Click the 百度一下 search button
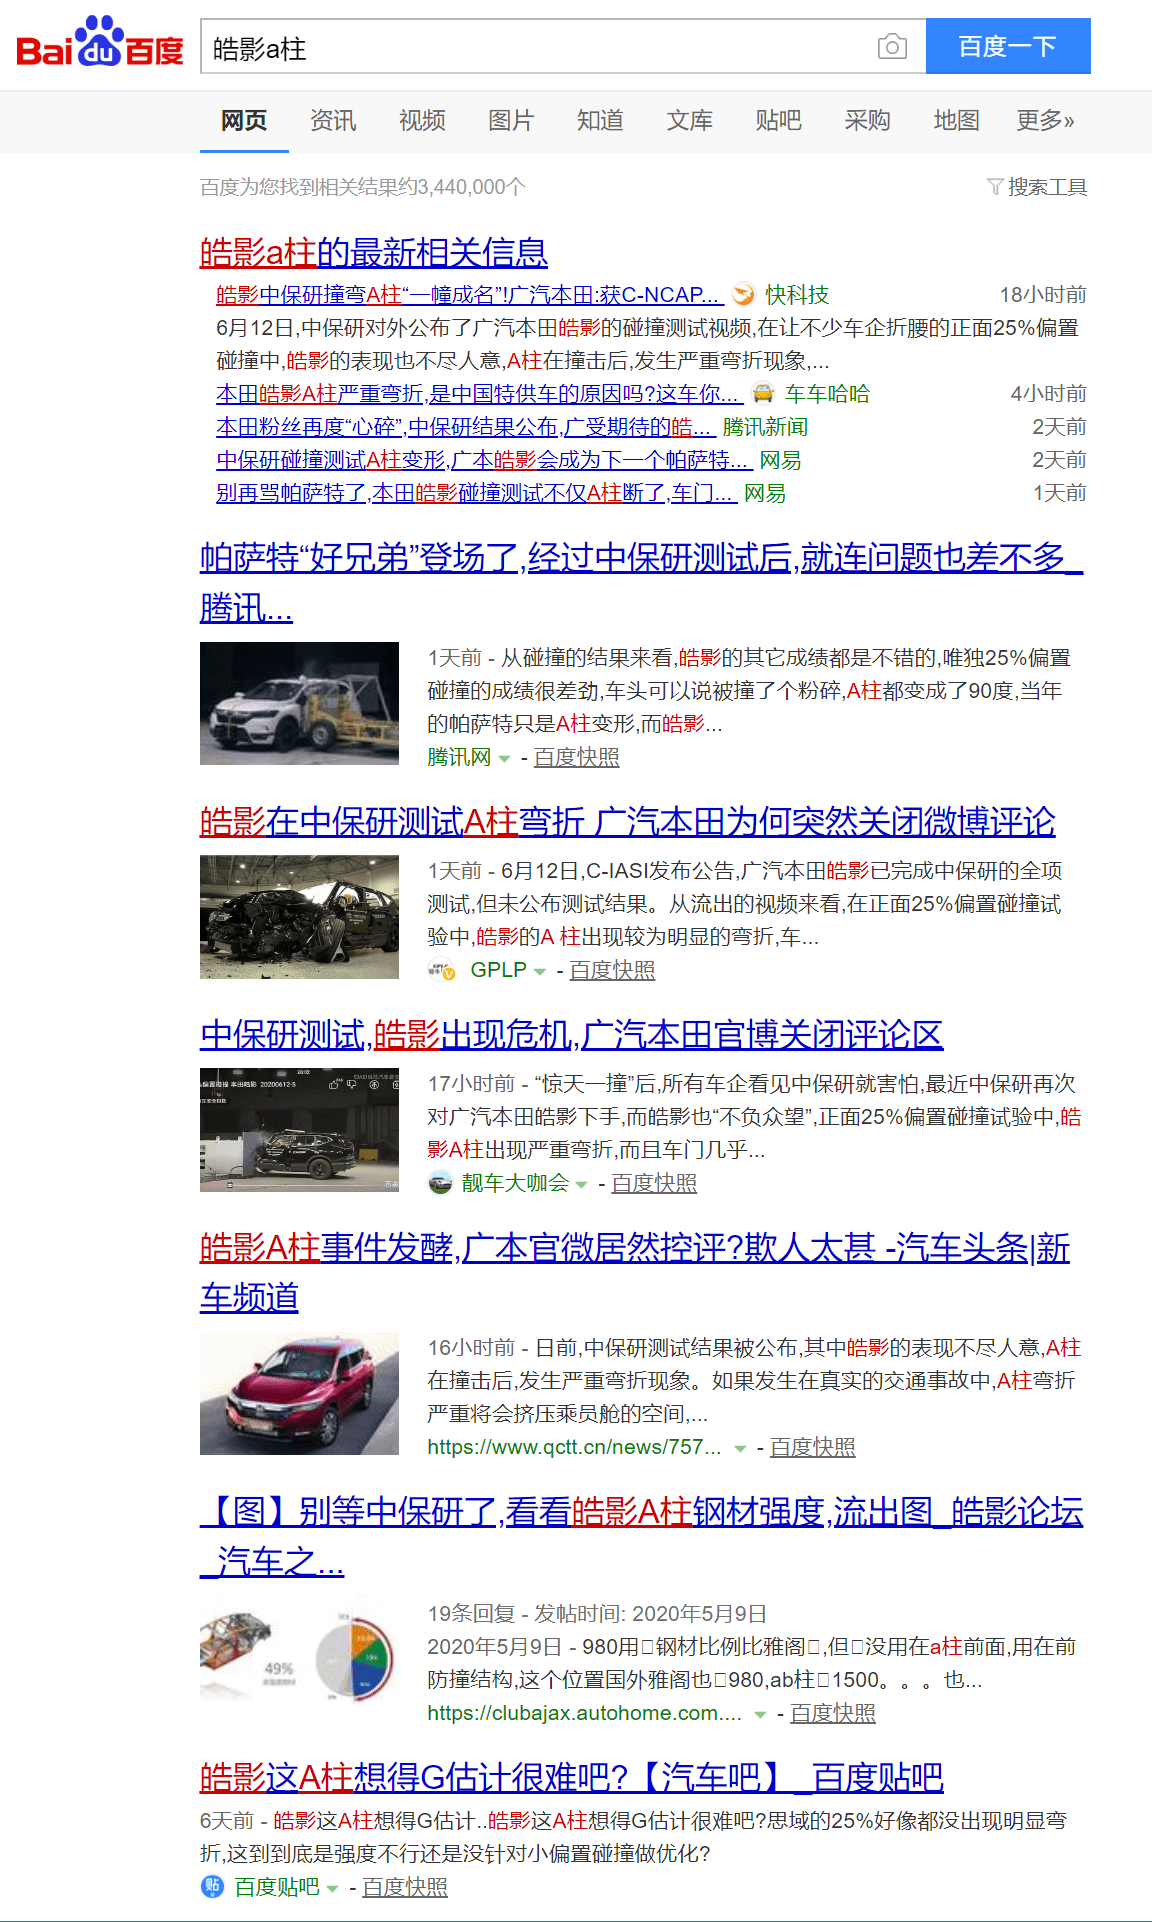Viewport: 1152px width, 1922px height. tap(1008, 46)
